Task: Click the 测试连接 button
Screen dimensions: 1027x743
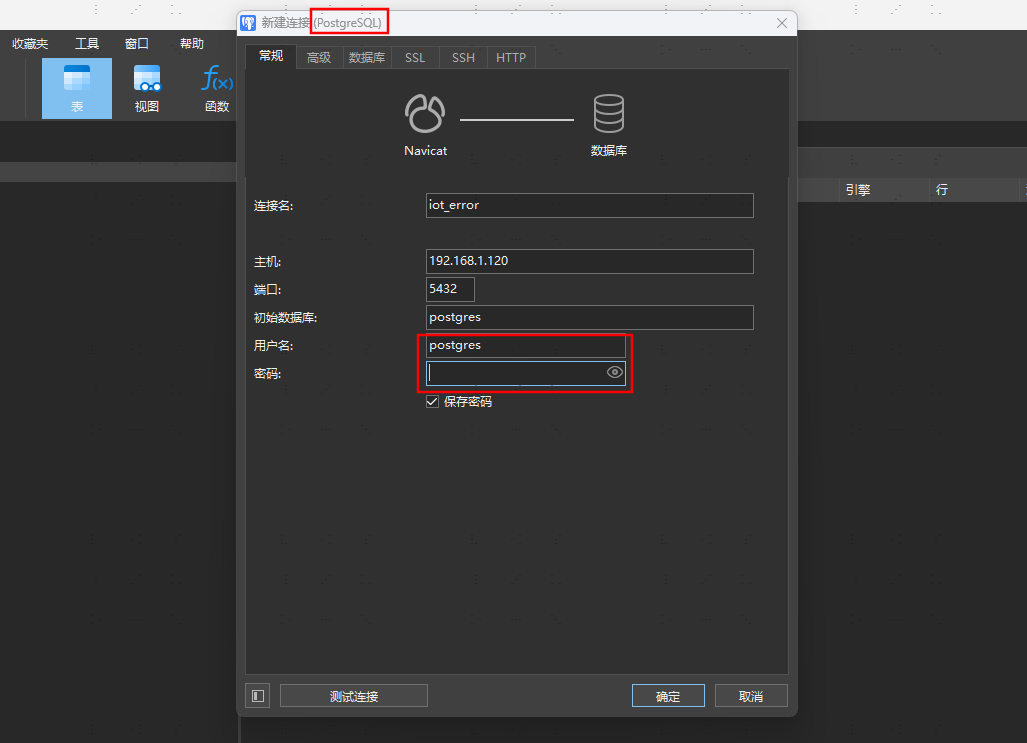Action: tap(354, 696)
